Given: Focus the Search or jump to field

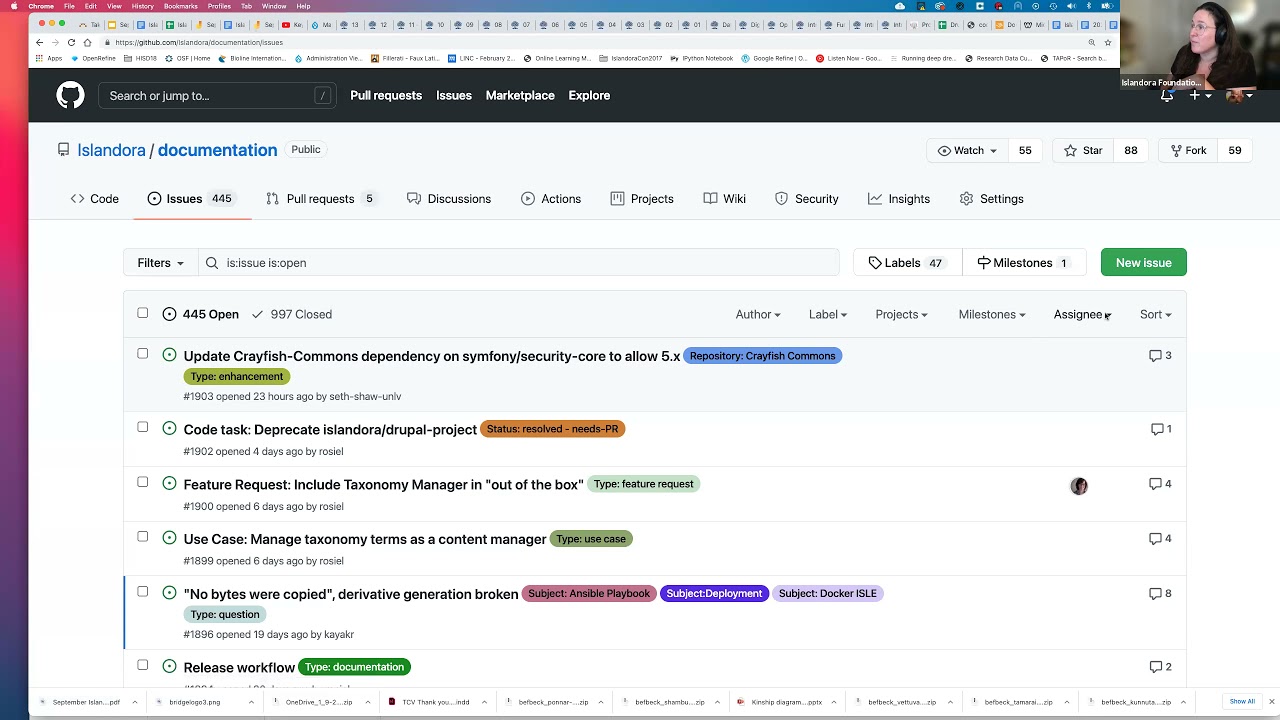Looking at the screenshot, I should [x=217, y=96].
